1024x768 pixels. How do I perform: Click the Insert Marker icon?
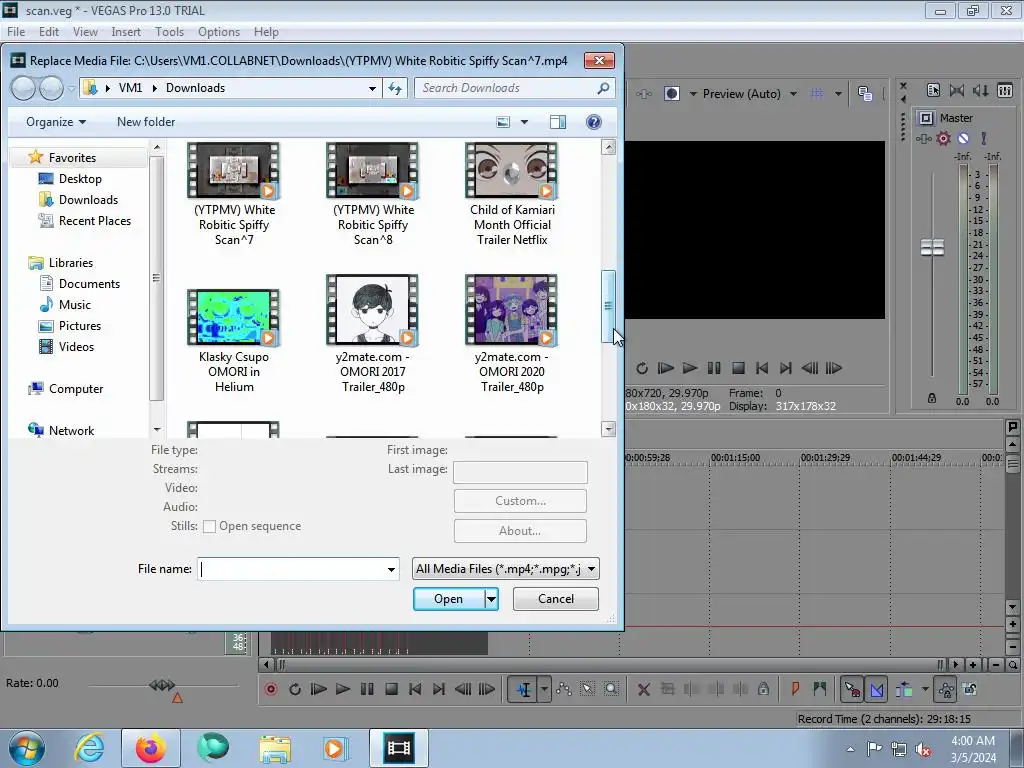[795, 689]
